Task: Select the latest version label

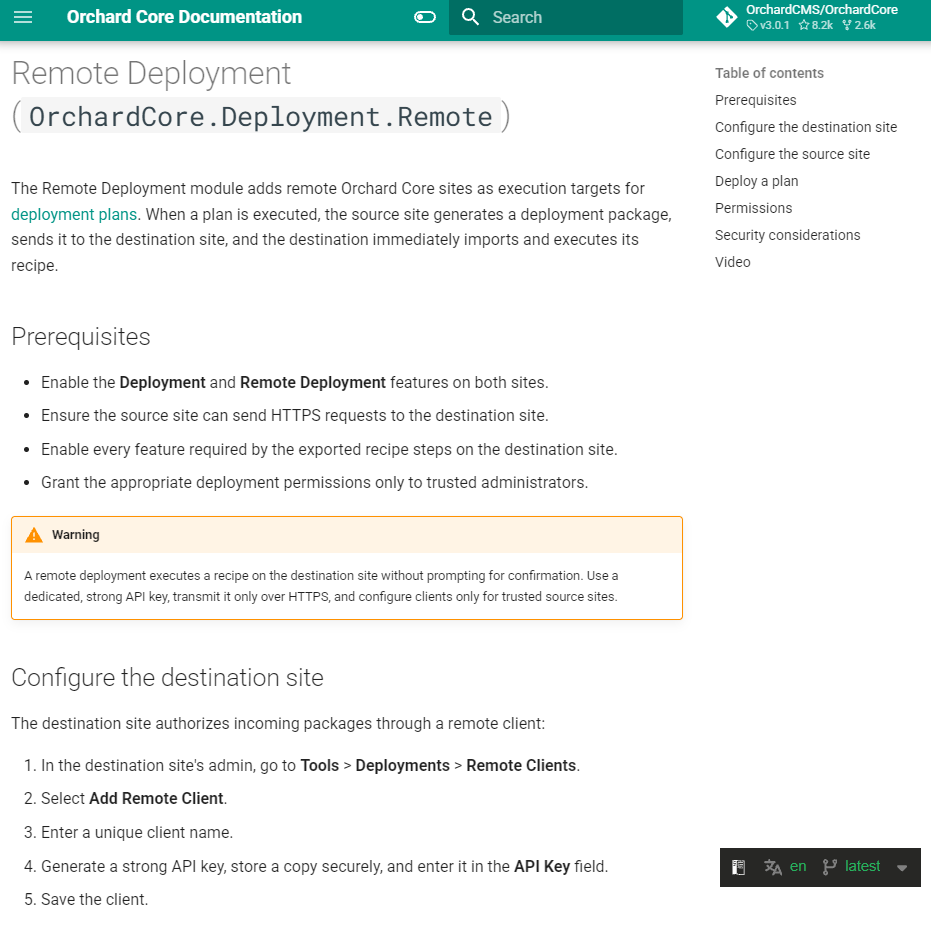Action: [x=862, y=867]
